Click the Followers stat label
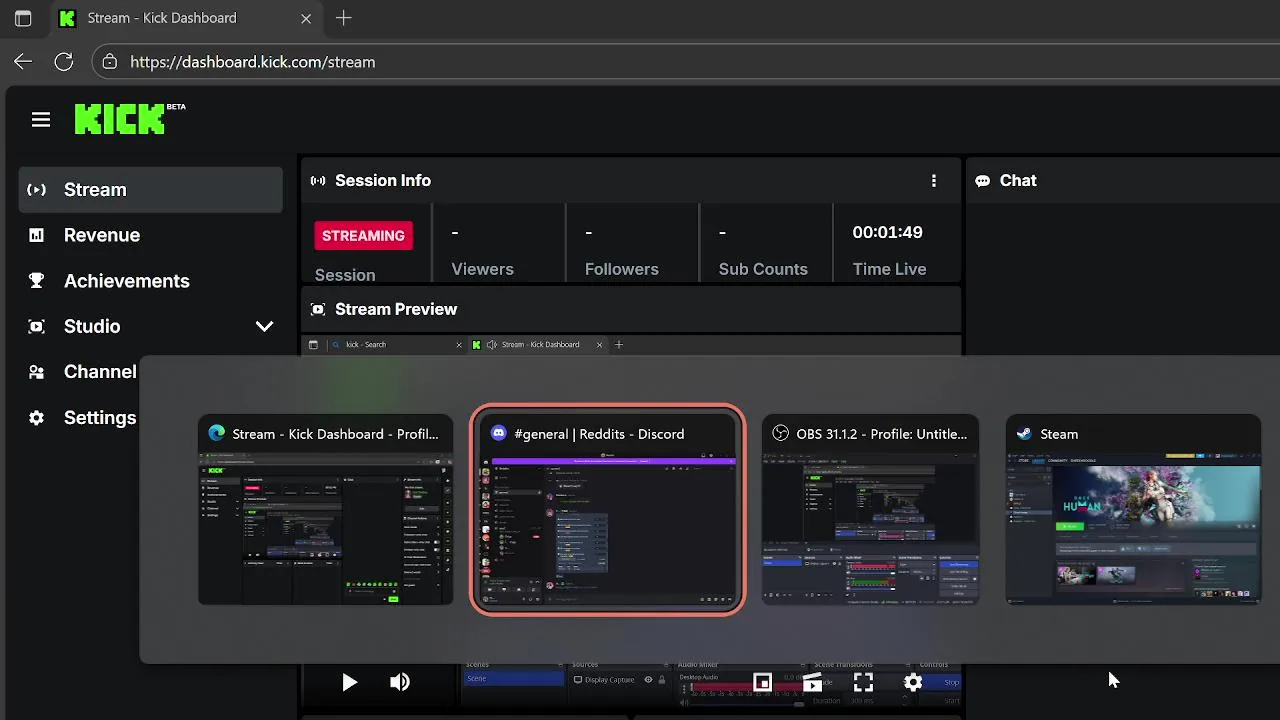Image resolution: width=1280 pixels, height=720 pixels. 621,269
